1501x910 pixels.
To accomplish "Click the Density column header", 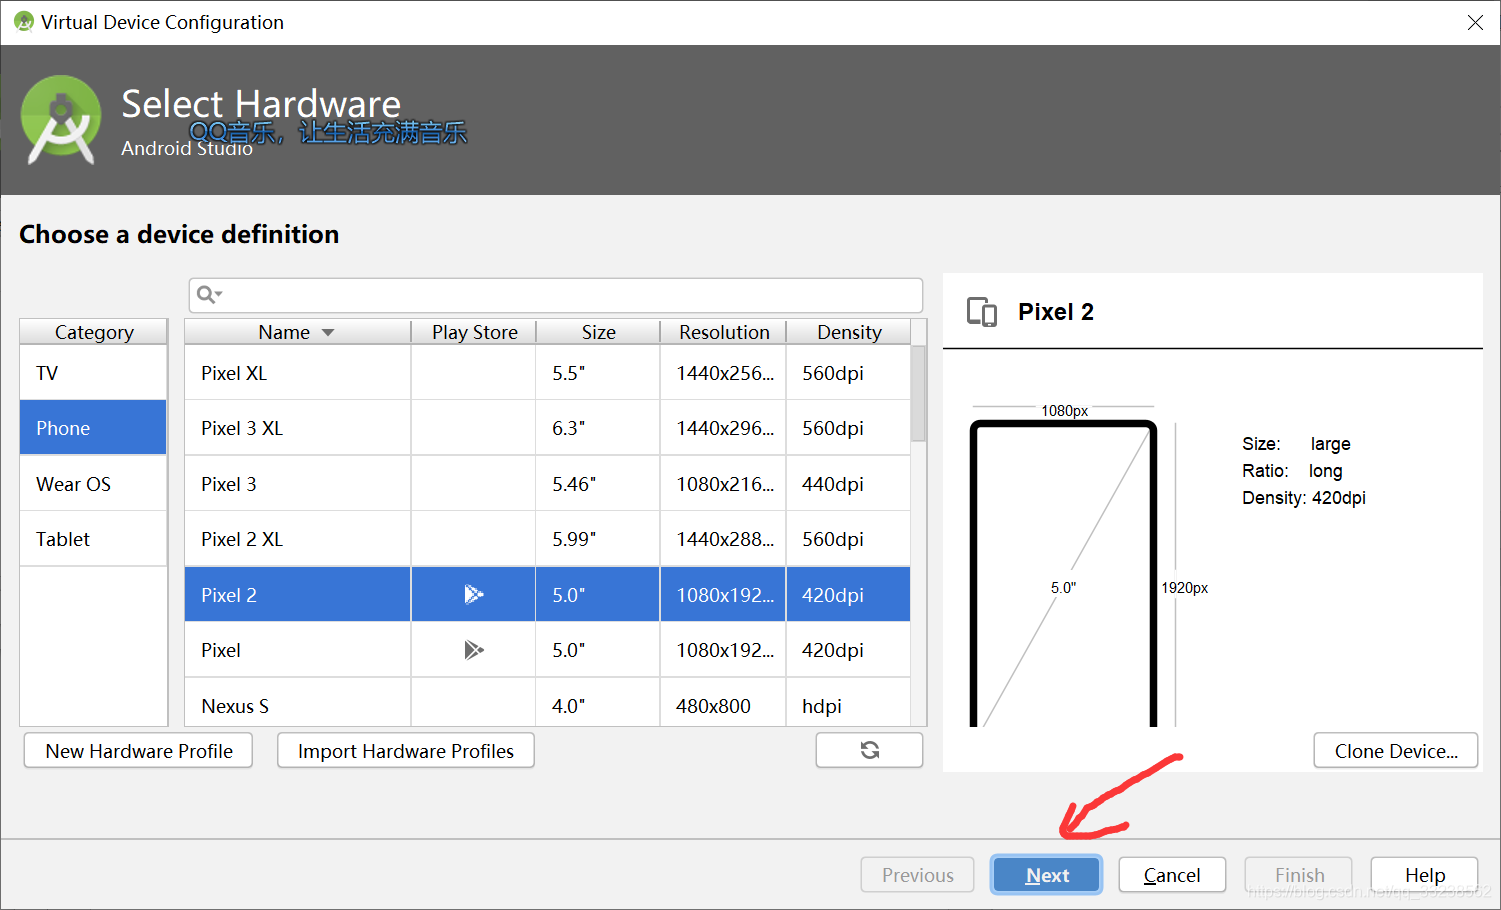I will [x=849, y=332].
